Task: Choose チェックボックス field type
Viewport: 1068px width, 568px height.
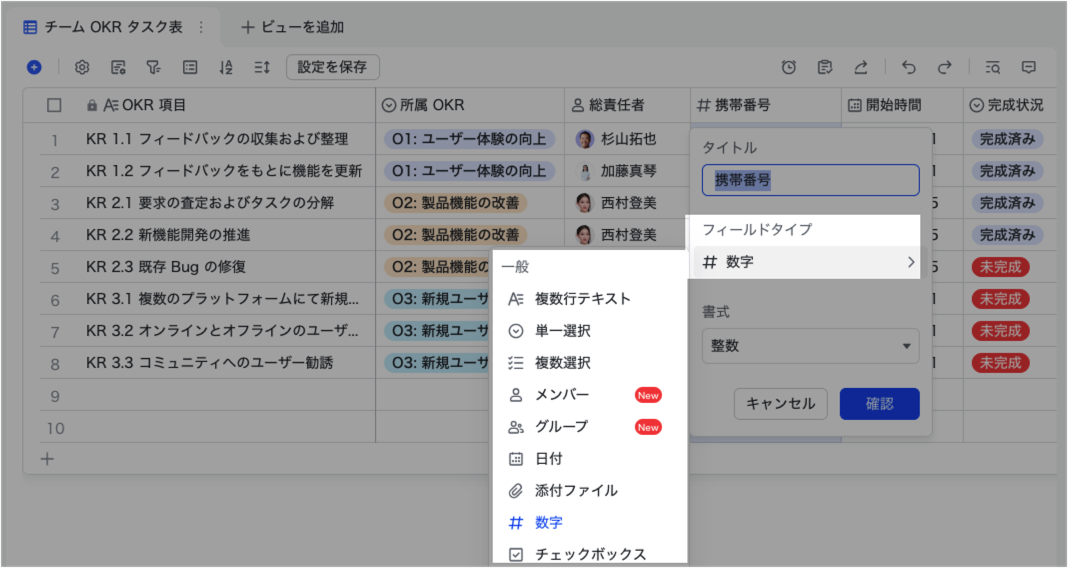Action: (590, 554)
